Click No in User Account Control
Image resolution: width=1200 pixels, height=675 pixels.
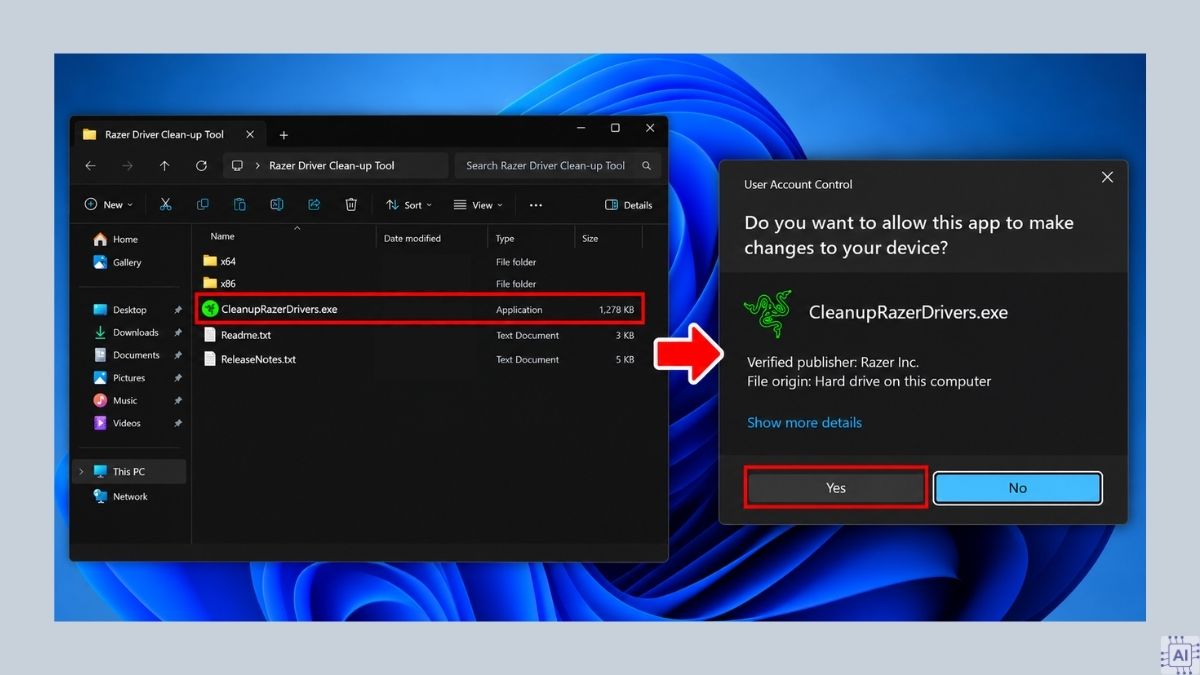coord(1018,488)
